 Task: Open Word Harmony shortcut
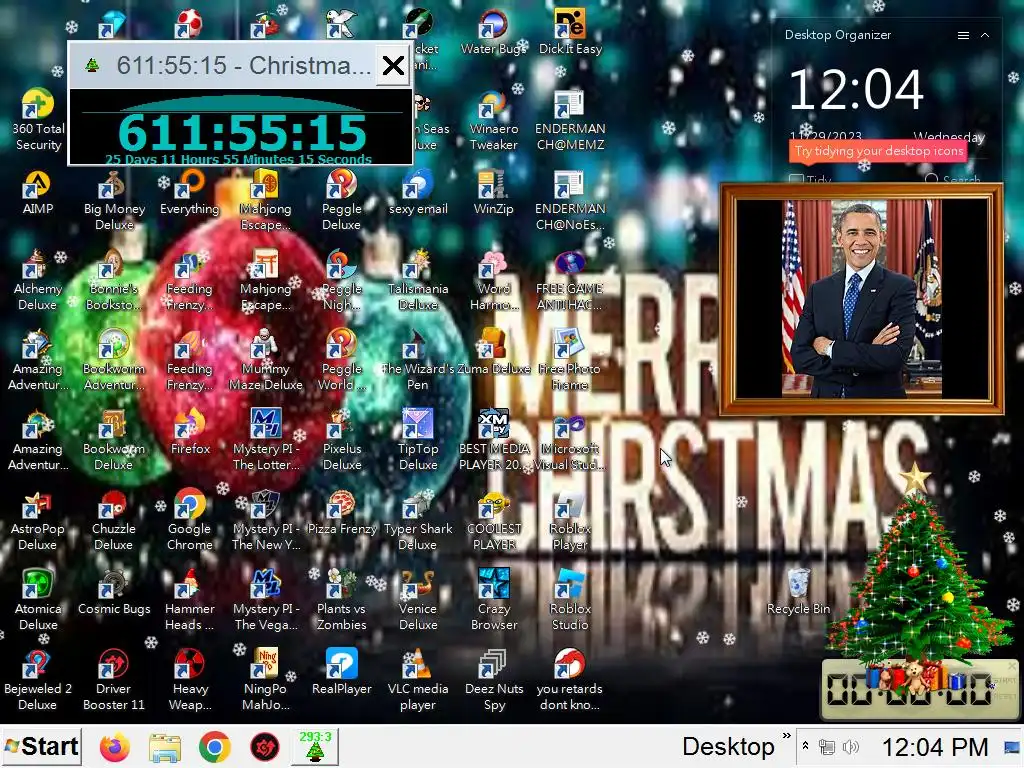494,280
